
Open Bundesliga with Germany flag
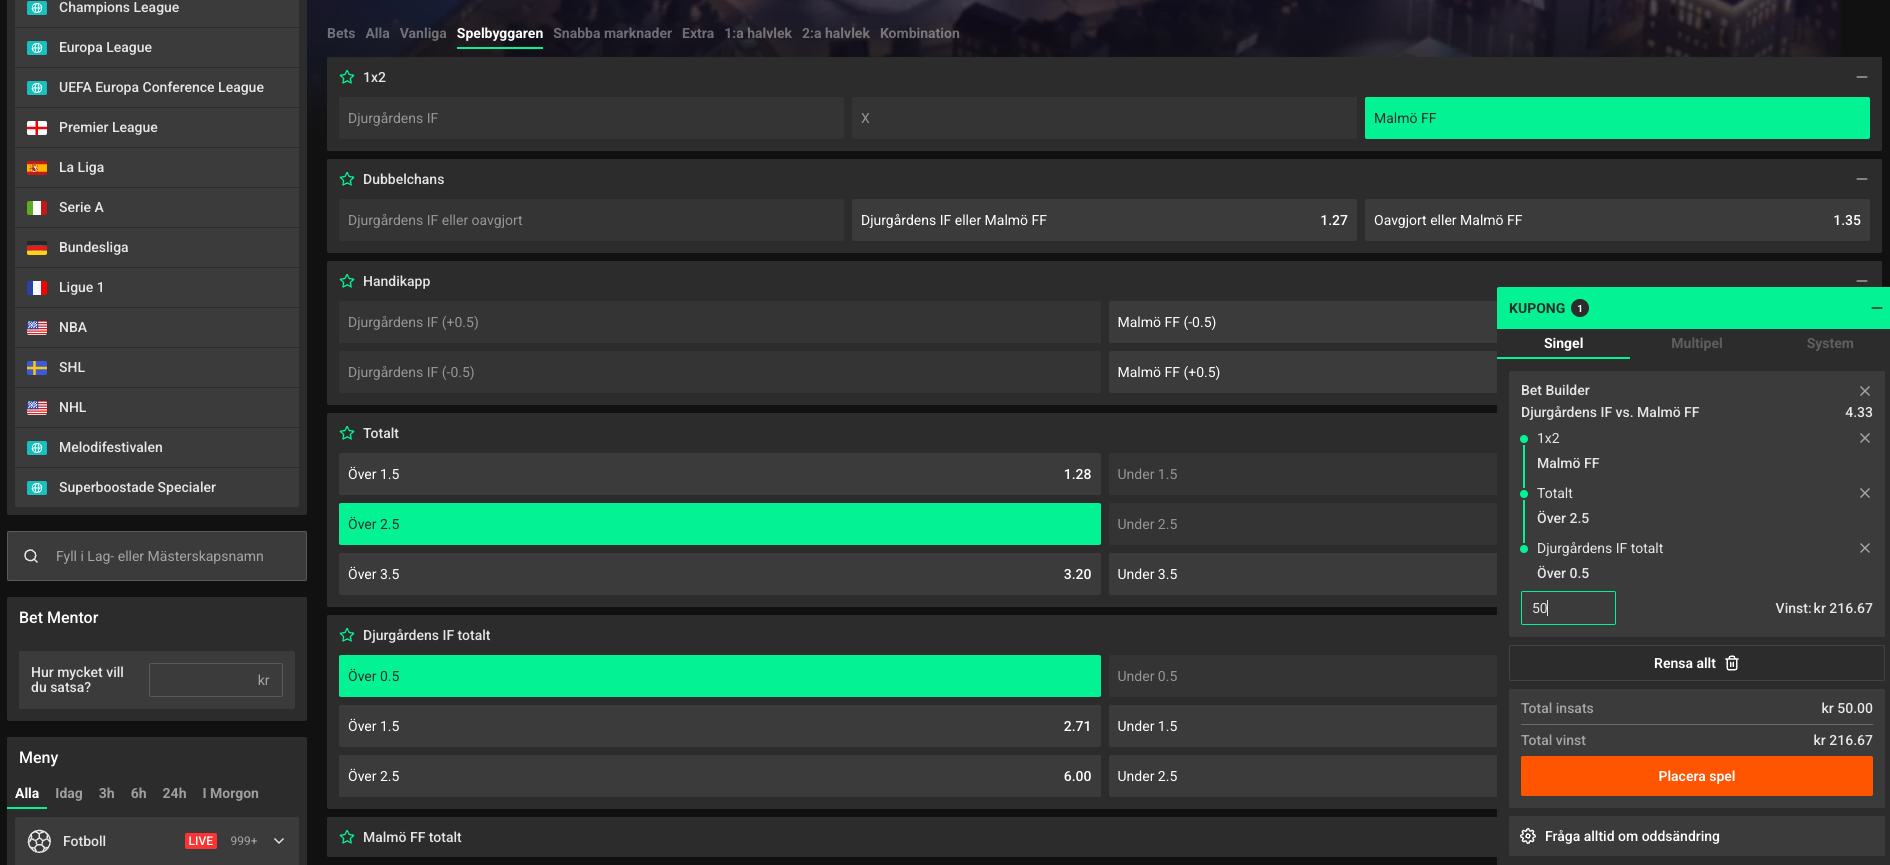[157, 247]
